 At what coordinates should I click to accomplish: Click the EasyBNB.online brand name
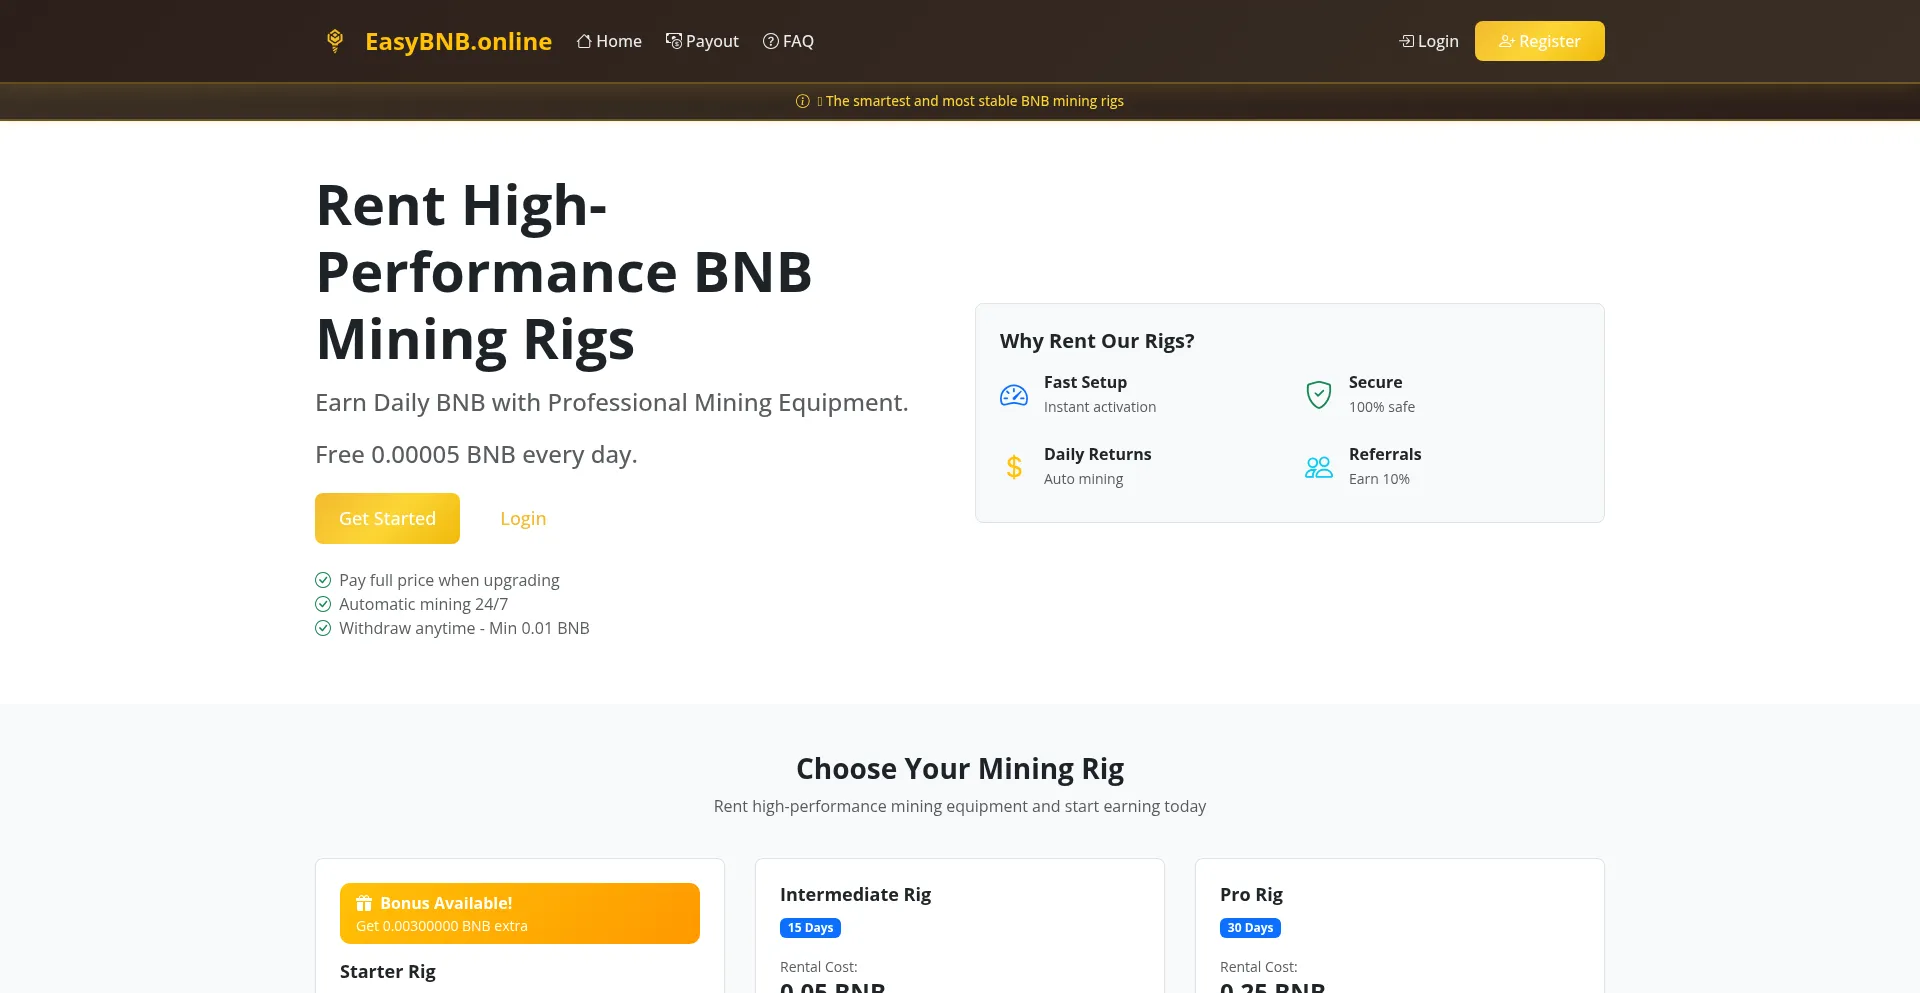pyautogui.click(x=458, y=41)
